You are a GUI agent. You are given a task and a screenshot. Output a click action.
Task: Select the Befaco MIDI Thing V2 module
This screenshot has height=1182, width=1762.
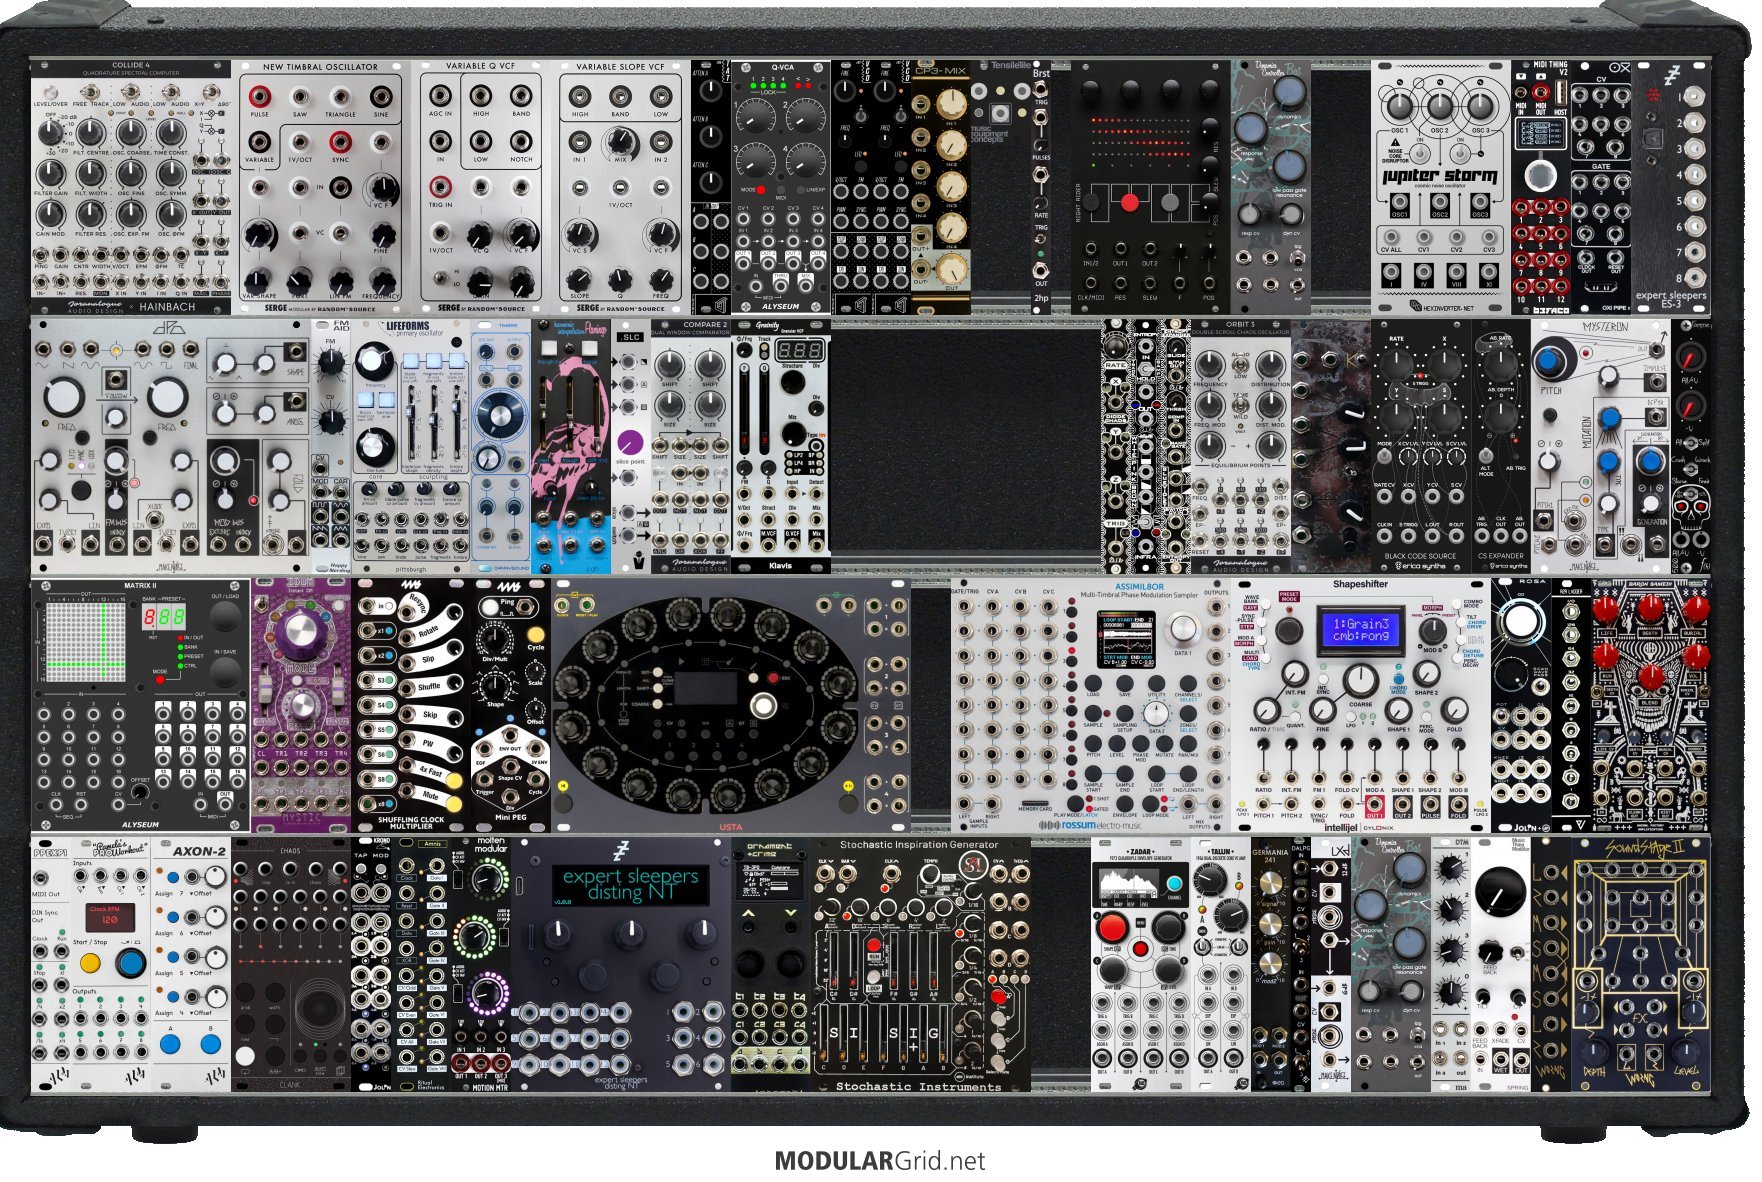pos(1541,187)
